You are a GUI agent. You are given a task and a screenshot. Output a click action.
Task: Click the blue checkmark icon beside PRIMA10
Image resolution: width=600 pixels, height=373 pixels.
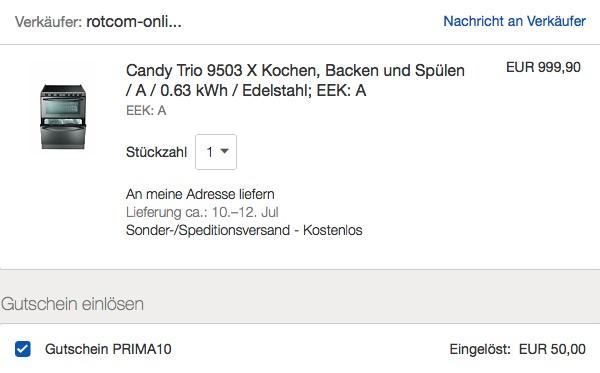point(23,349)
